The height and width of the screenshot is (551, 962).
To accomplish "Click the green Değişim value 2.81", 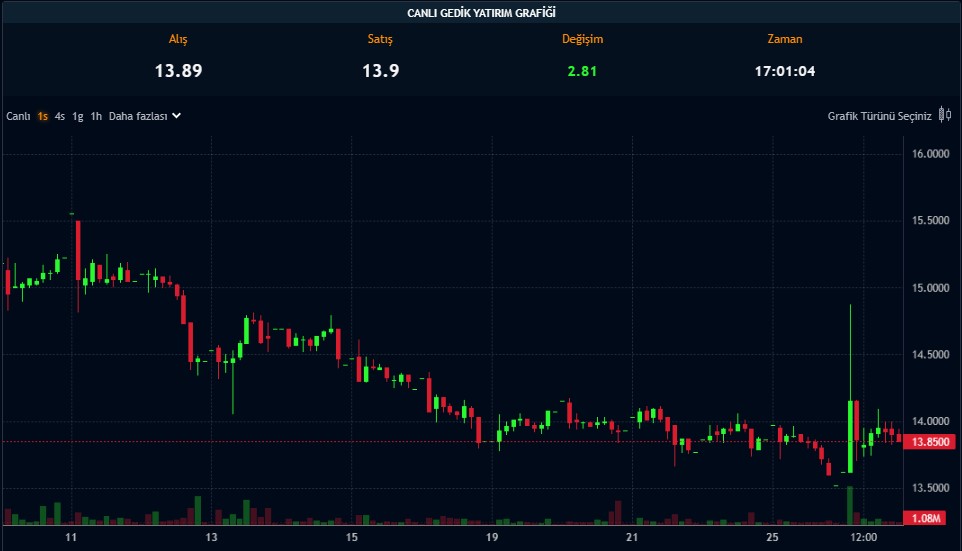I will coord(581,71).
